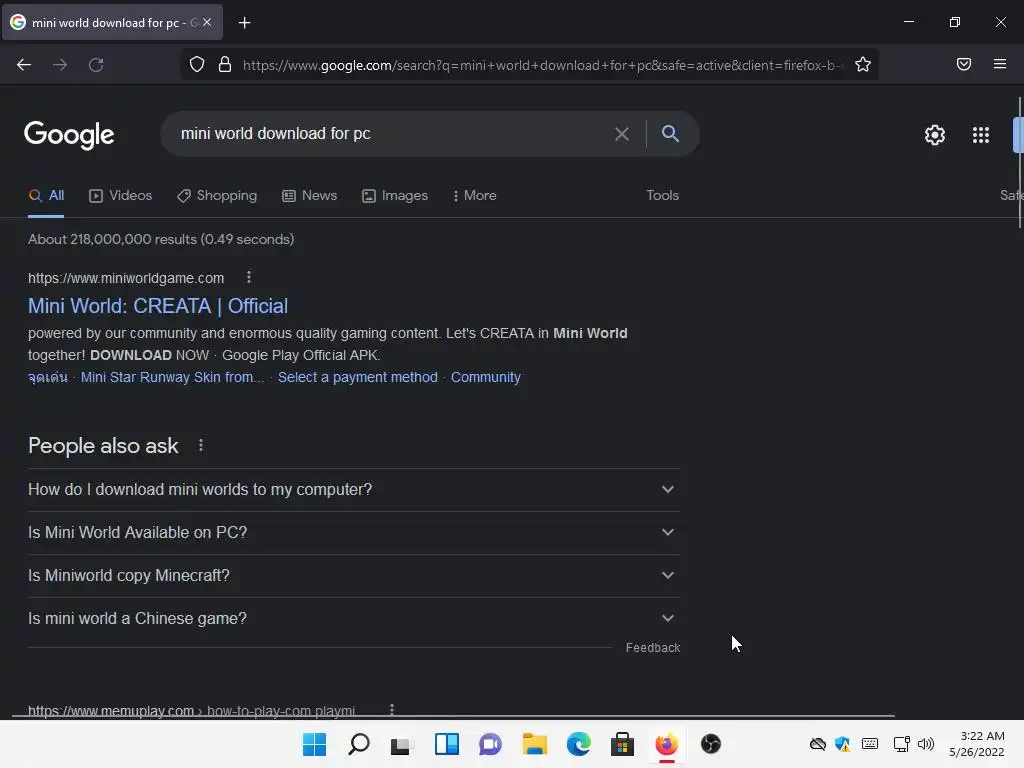Go to the Google logo homepage
The height and width of the screenshot is (768, 1024).
(x=69, y=135)
